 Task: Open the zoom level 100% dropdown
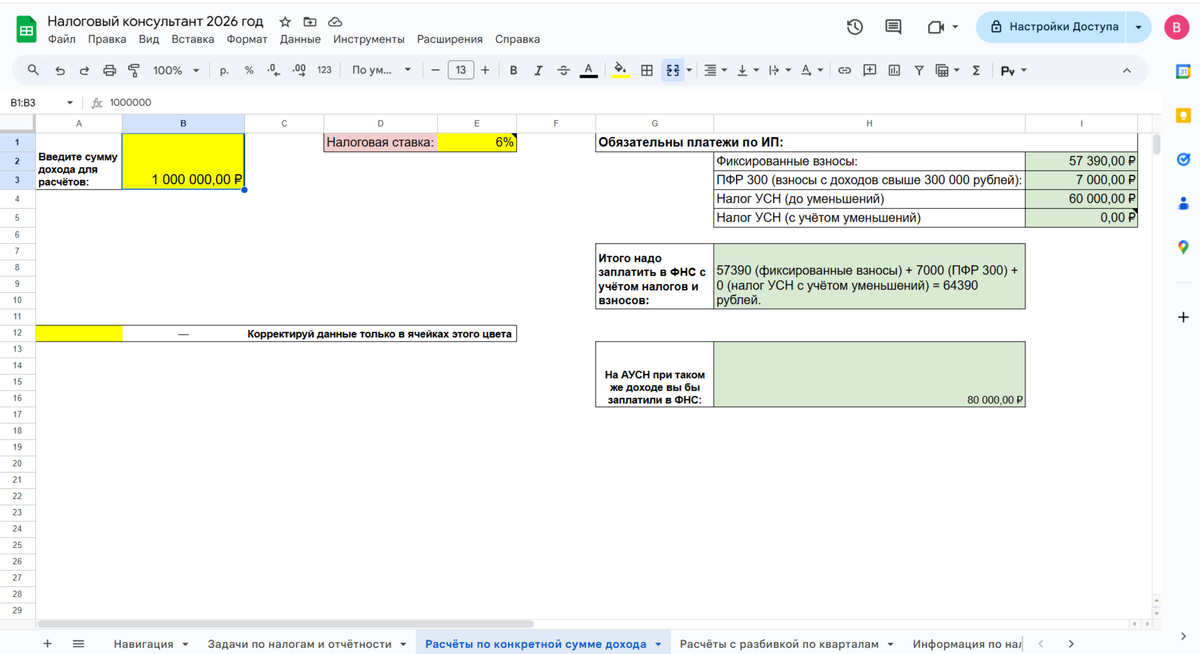point(176,70)
